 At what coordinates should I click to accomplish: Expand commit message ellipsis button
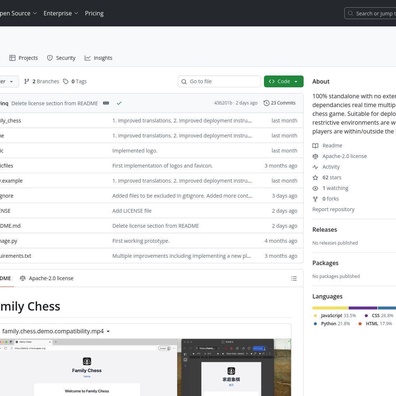pyautogui.click(x=106, y=103)
